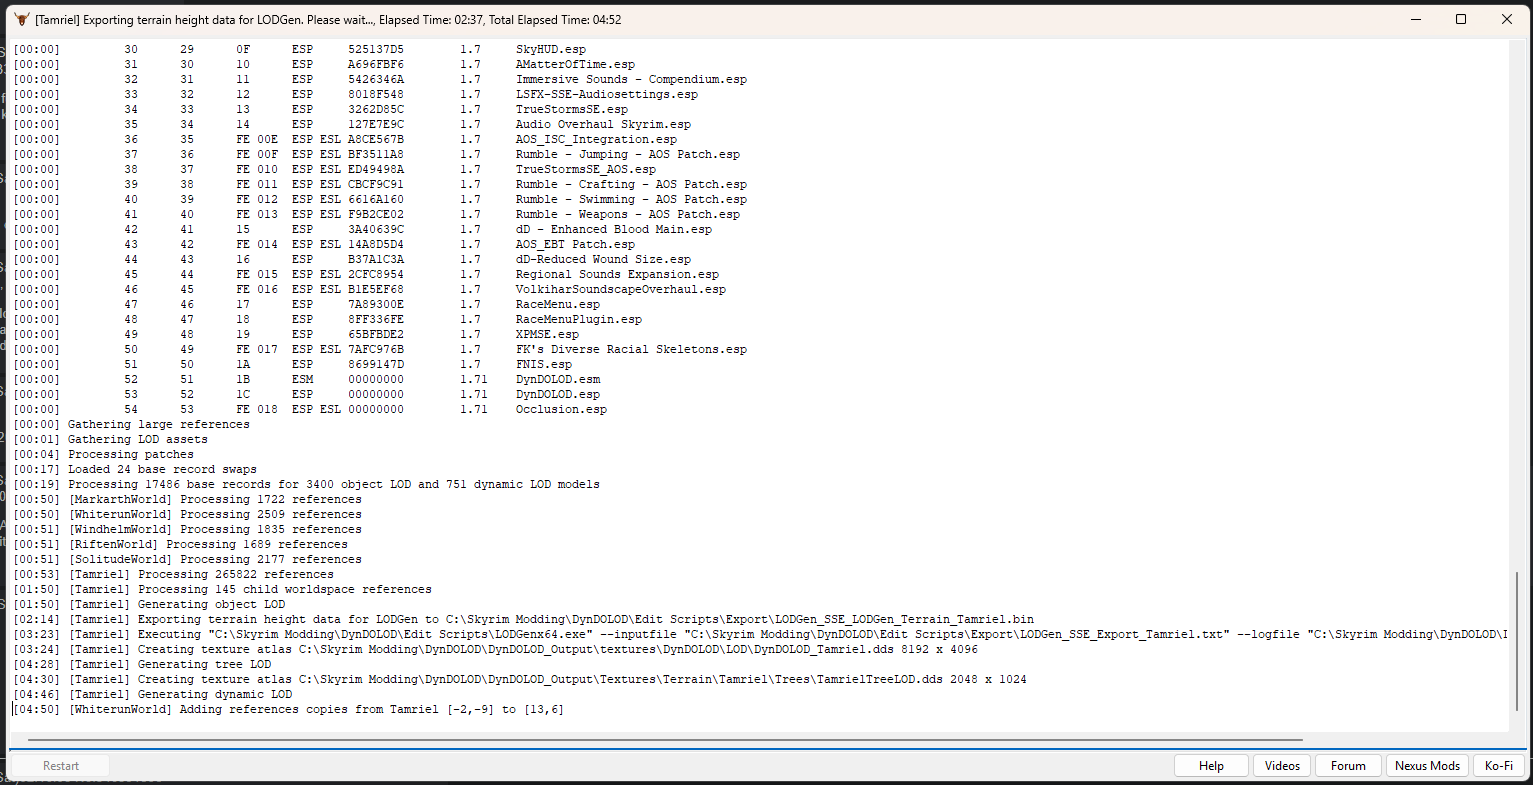The image size is (1533, 785).
Task: Open the Help button
Action: [x=1211, y=766]
